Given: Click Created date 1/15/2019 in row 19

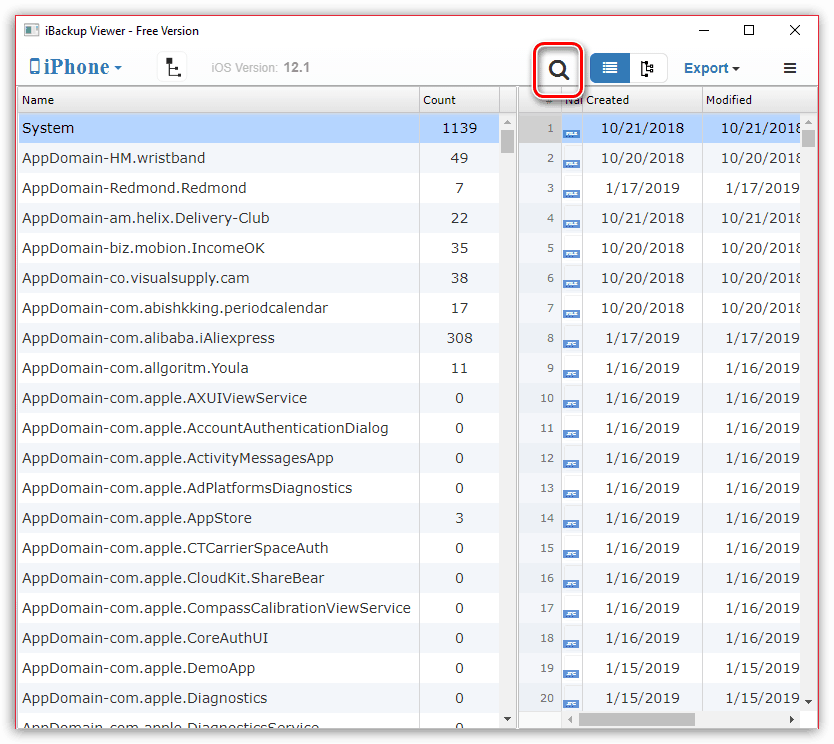Looking at the screenshot, I should click(x=643, y=668).
